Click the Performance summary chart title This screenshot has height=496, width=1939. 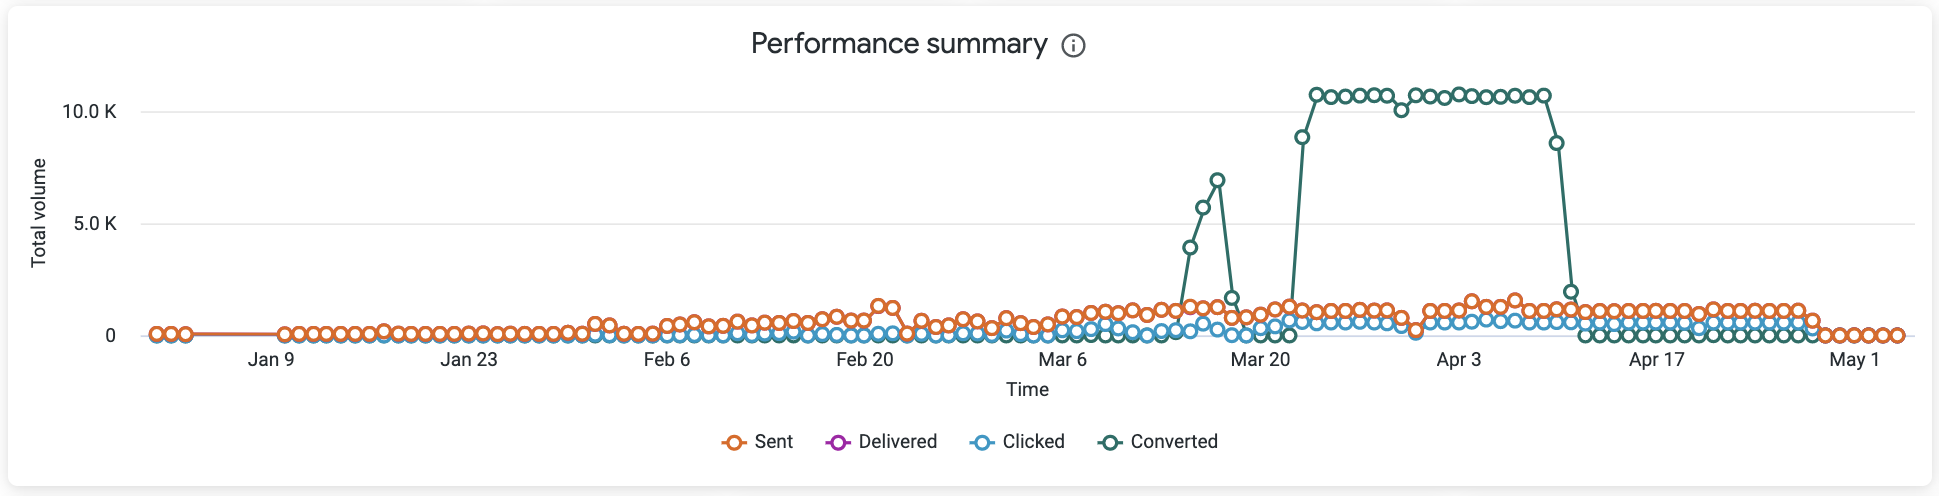(x=899, y=44)
